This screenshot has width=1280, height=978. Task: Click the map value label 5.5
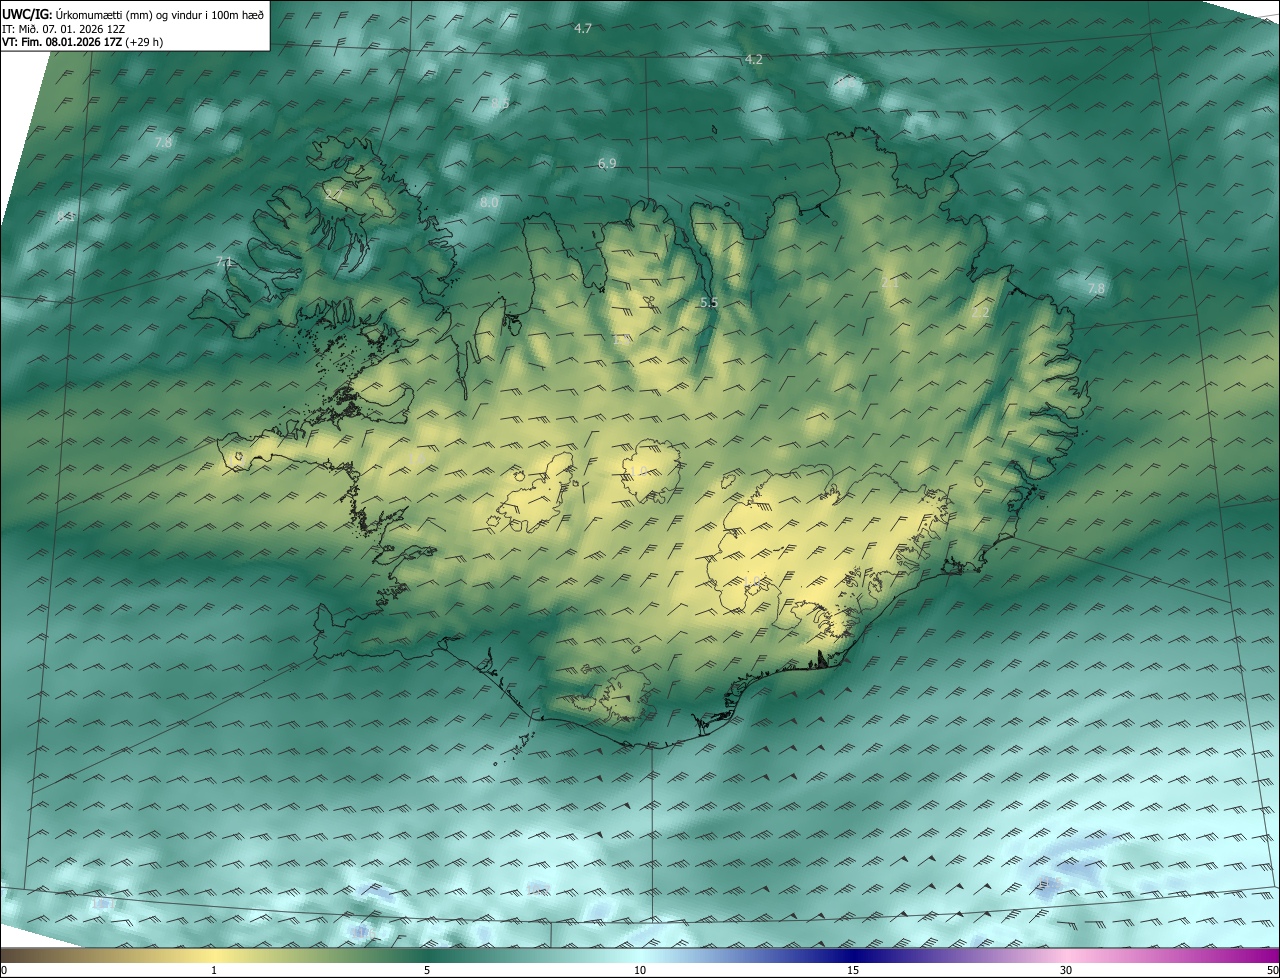[709, 302]
